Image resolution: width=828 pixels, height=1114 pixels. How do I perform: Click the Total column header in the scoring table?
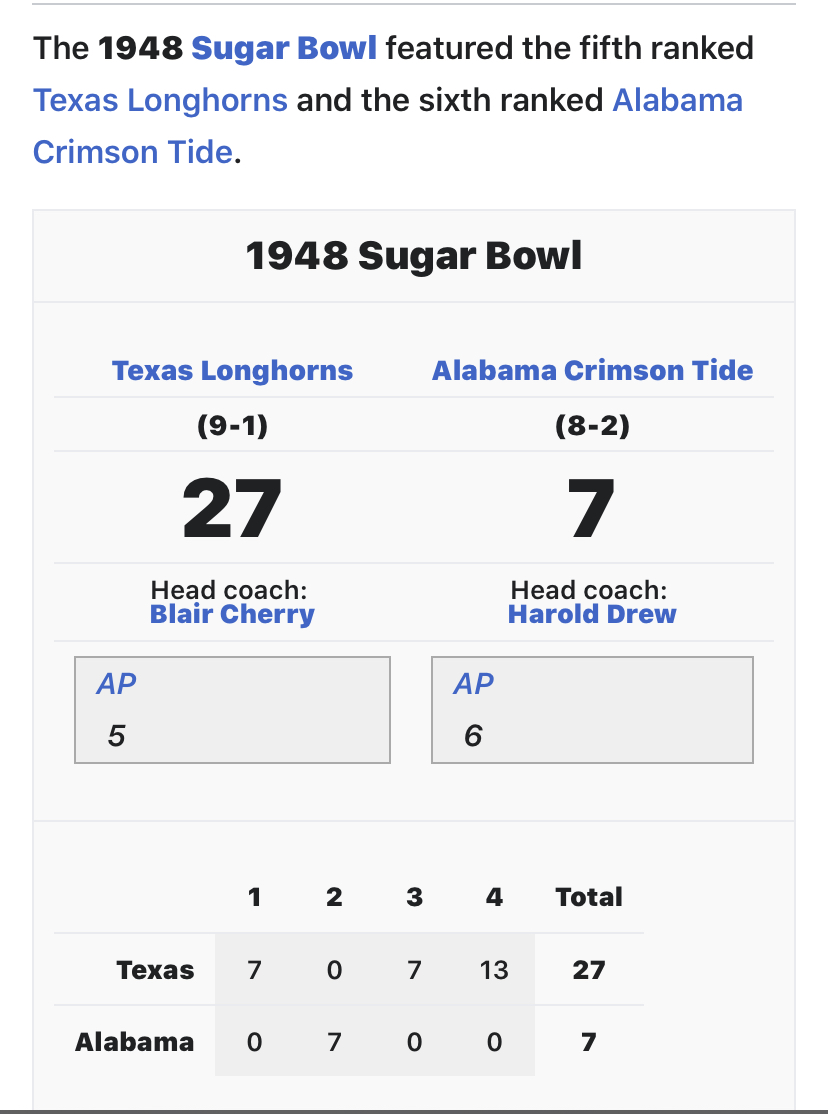pyautogui.click(x=589, y=897)
